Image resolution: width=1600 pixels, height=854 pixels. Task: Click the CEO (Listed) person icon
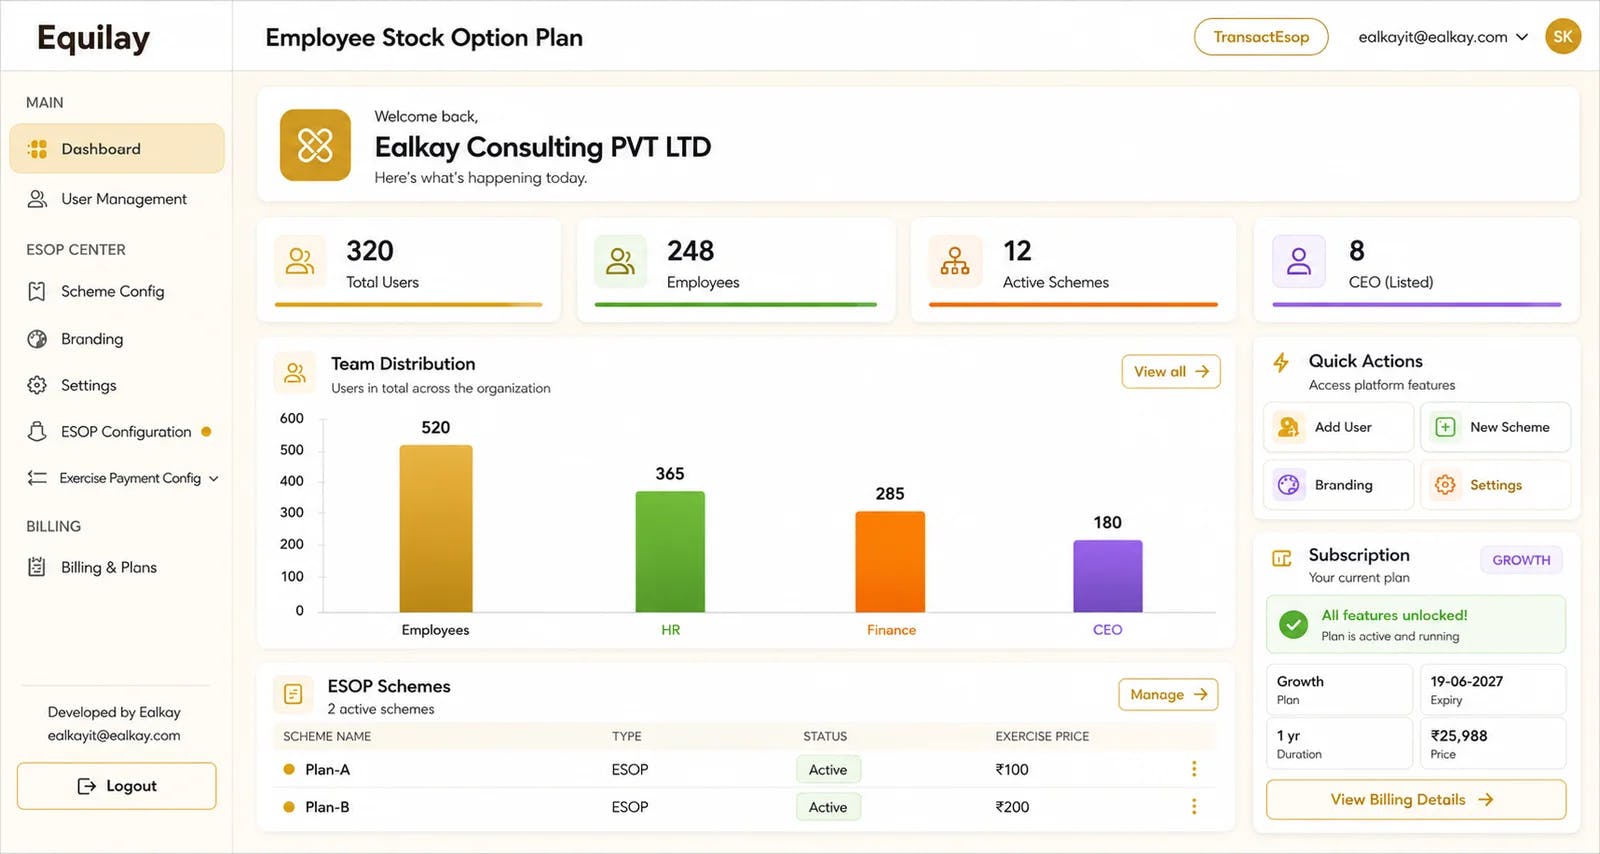pos(1298,261)
